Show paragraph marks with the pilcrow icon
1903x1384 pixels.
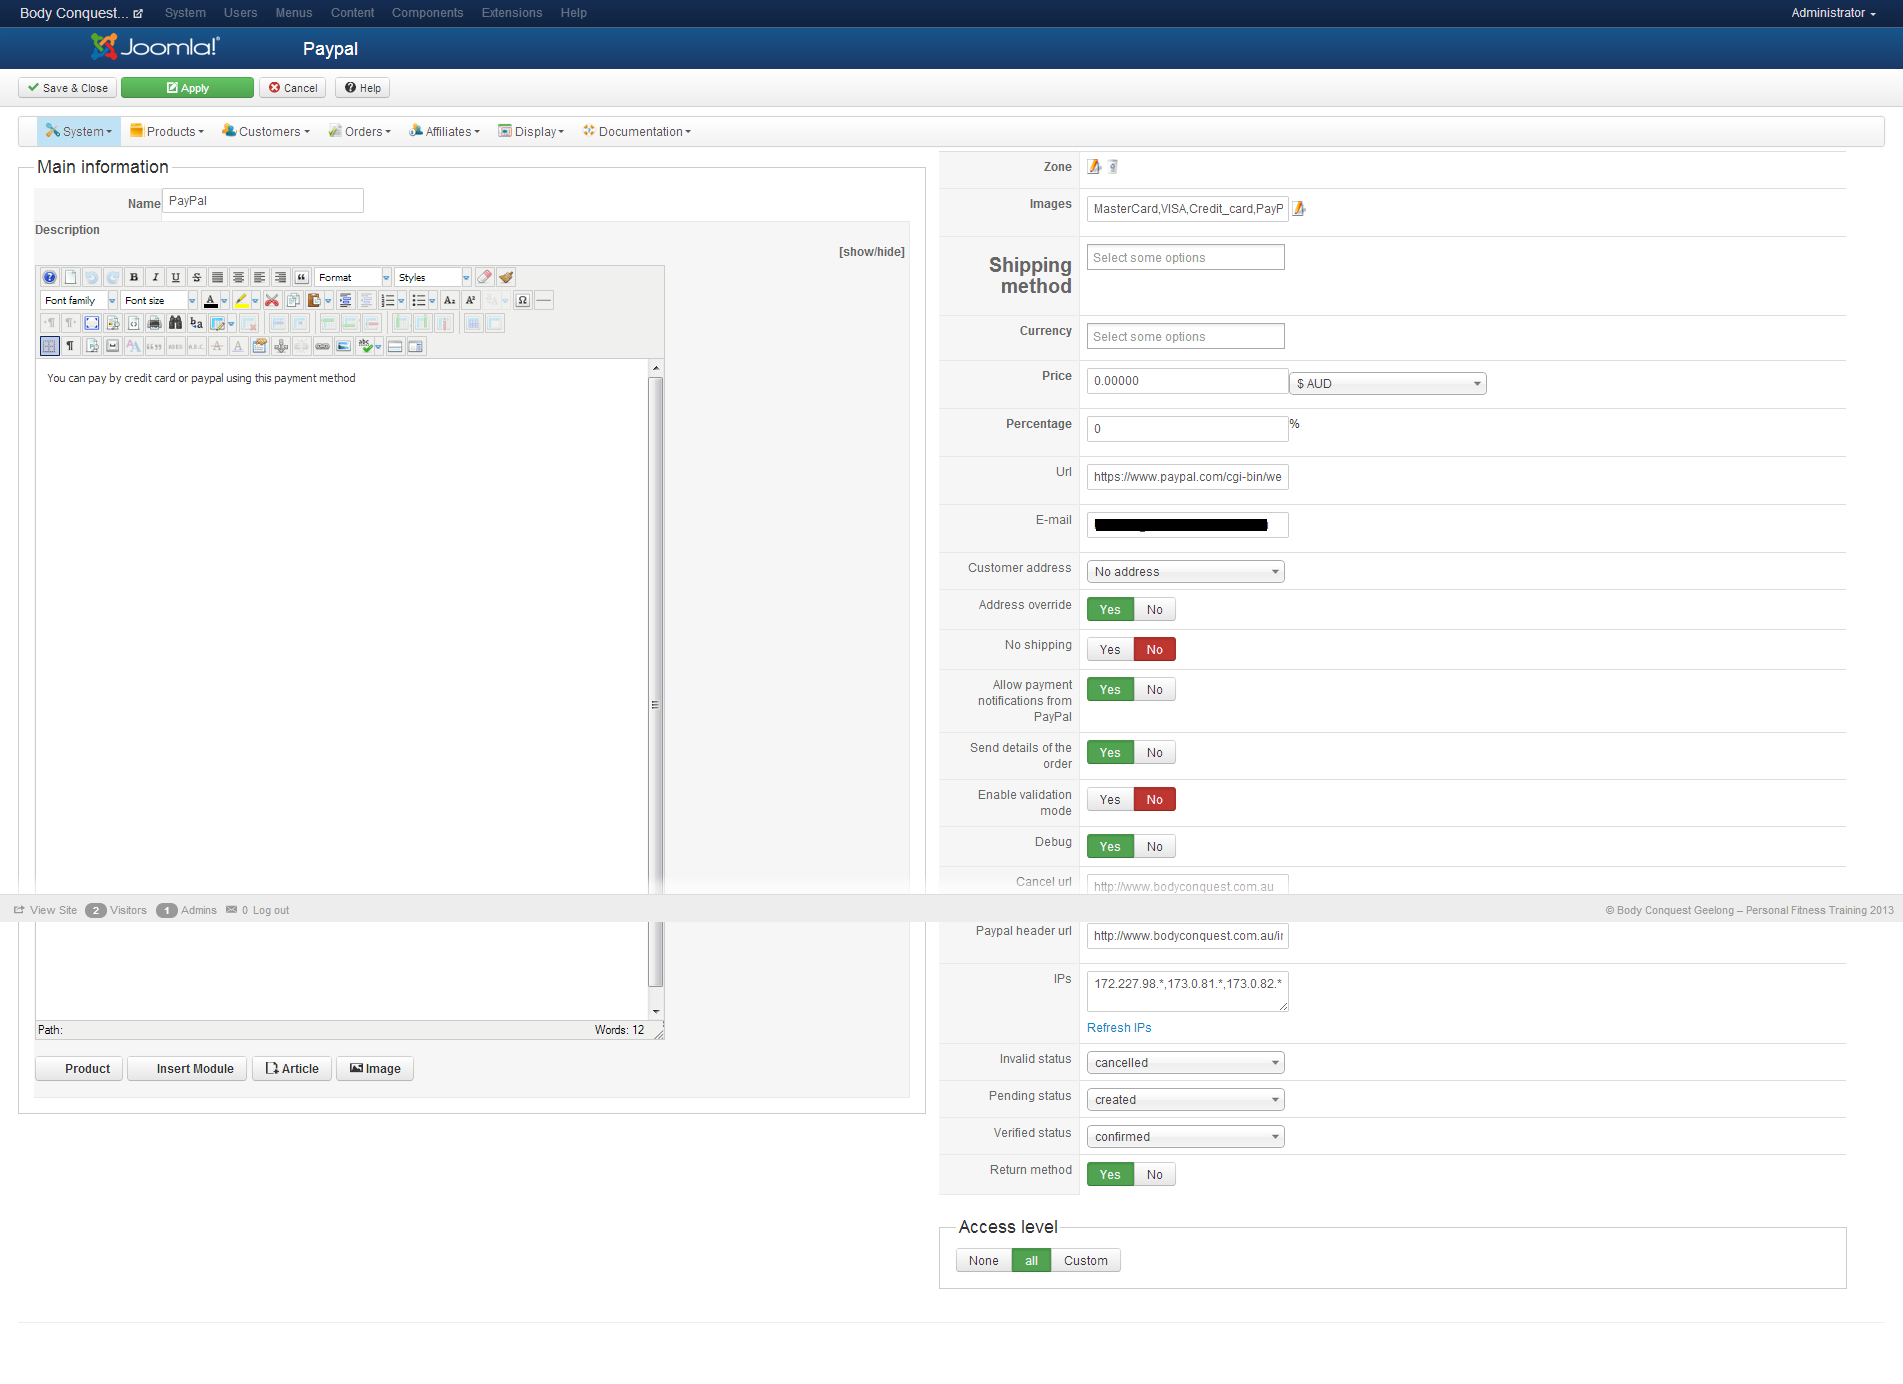click(x=70, y=346)
